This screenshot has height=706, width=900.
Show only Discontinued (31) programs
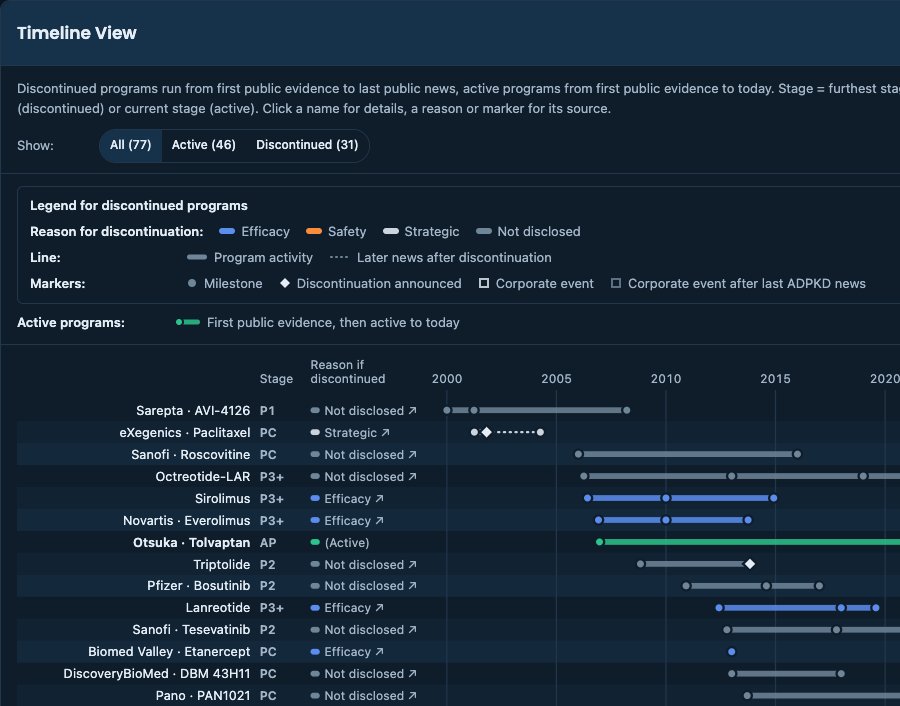[x=307, y=145]
